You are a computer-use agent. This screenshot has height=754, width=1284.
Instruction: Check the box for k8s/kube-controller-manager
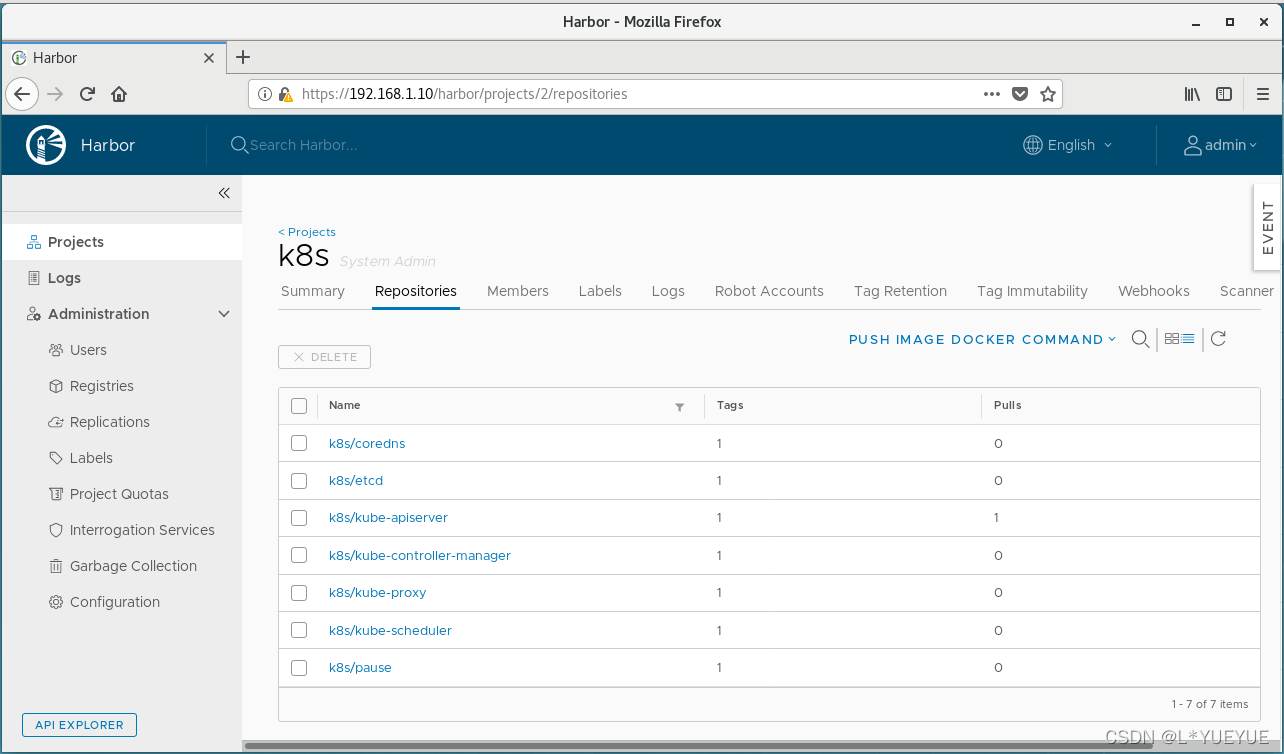[x=299, y=555]
